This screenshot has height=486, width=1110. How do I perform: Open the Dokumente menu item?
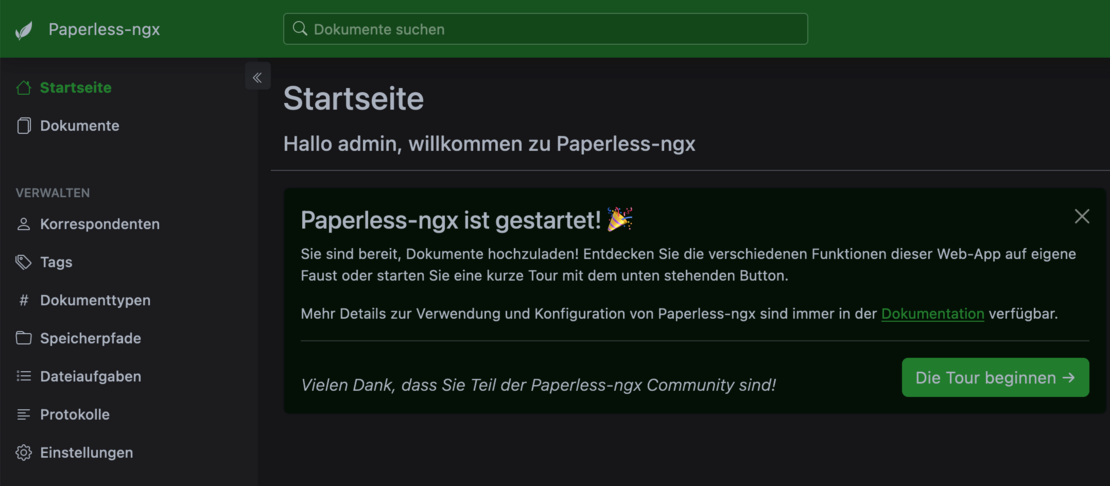80,126
